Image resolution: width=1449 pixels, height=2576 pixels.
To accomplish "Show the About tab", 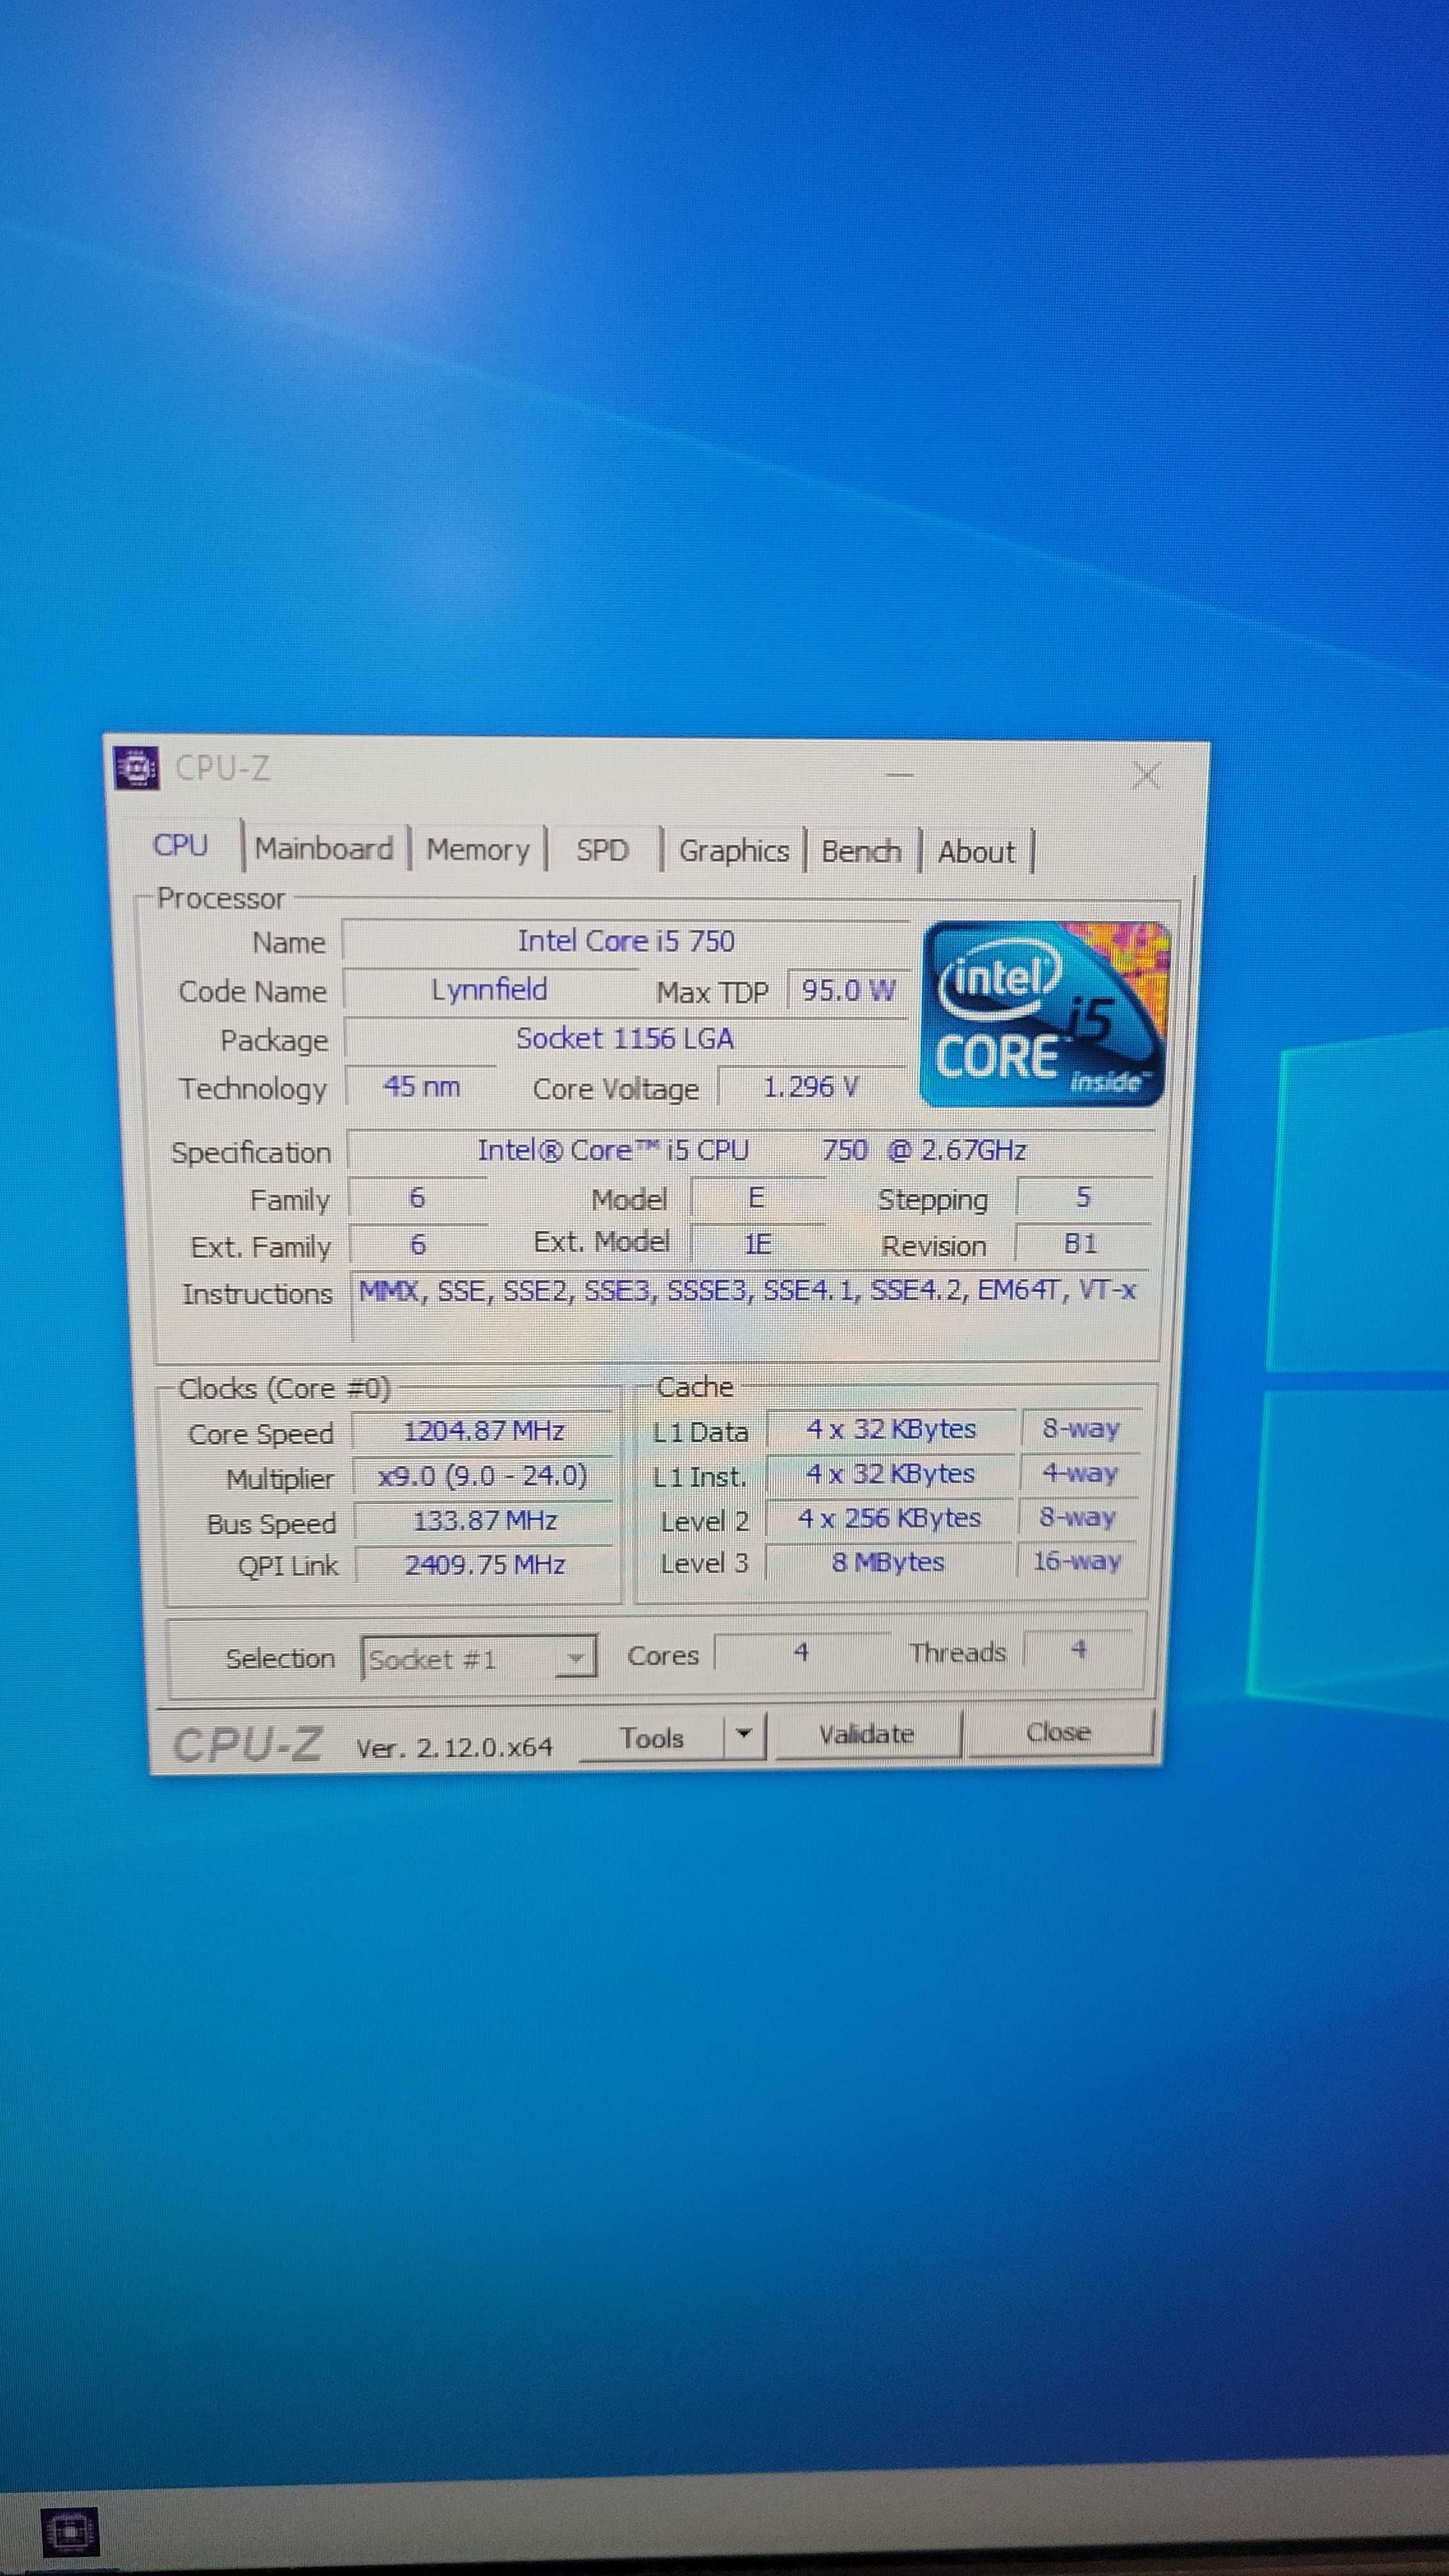I will point(977,853).
